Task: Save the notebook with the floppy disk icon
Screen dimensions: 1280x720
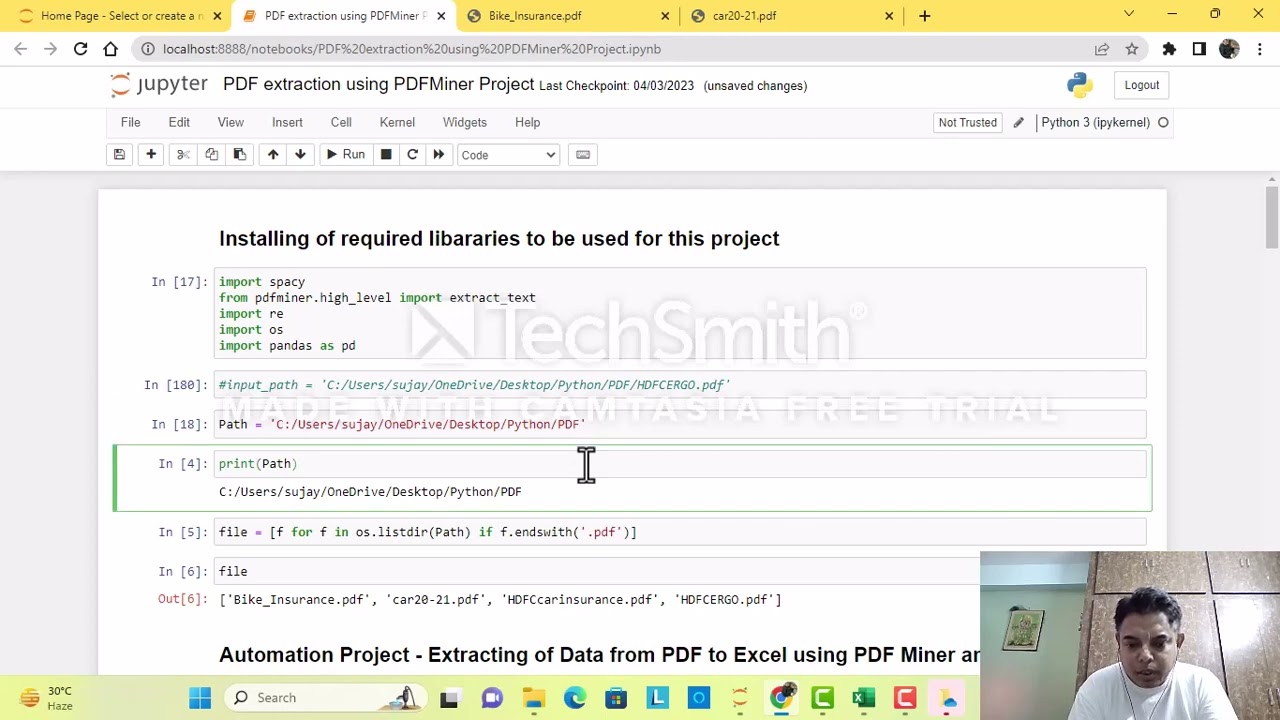Action: click(x=119, y=155)
